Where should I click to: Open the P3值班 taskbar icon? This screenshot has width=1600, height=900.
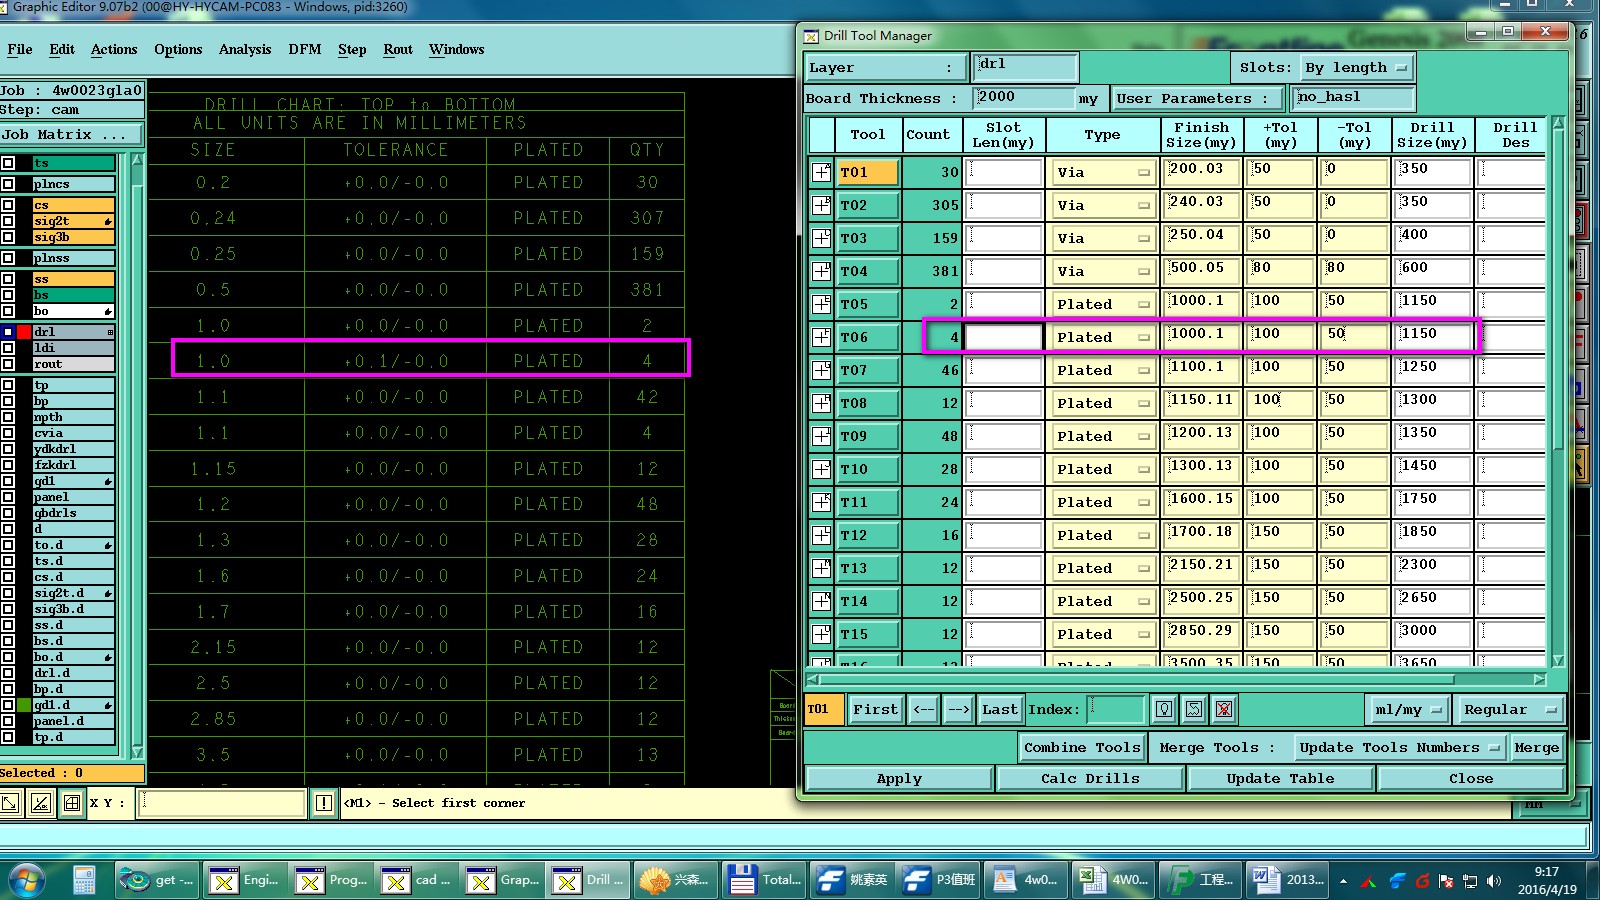pyautogui.click(x=939, y=880)
